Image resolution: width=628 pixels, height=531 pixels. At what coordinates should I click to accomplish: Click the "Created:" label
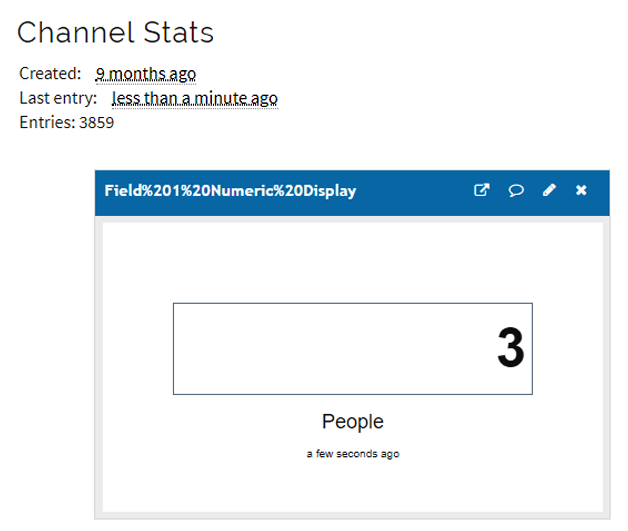pos(50,73)
